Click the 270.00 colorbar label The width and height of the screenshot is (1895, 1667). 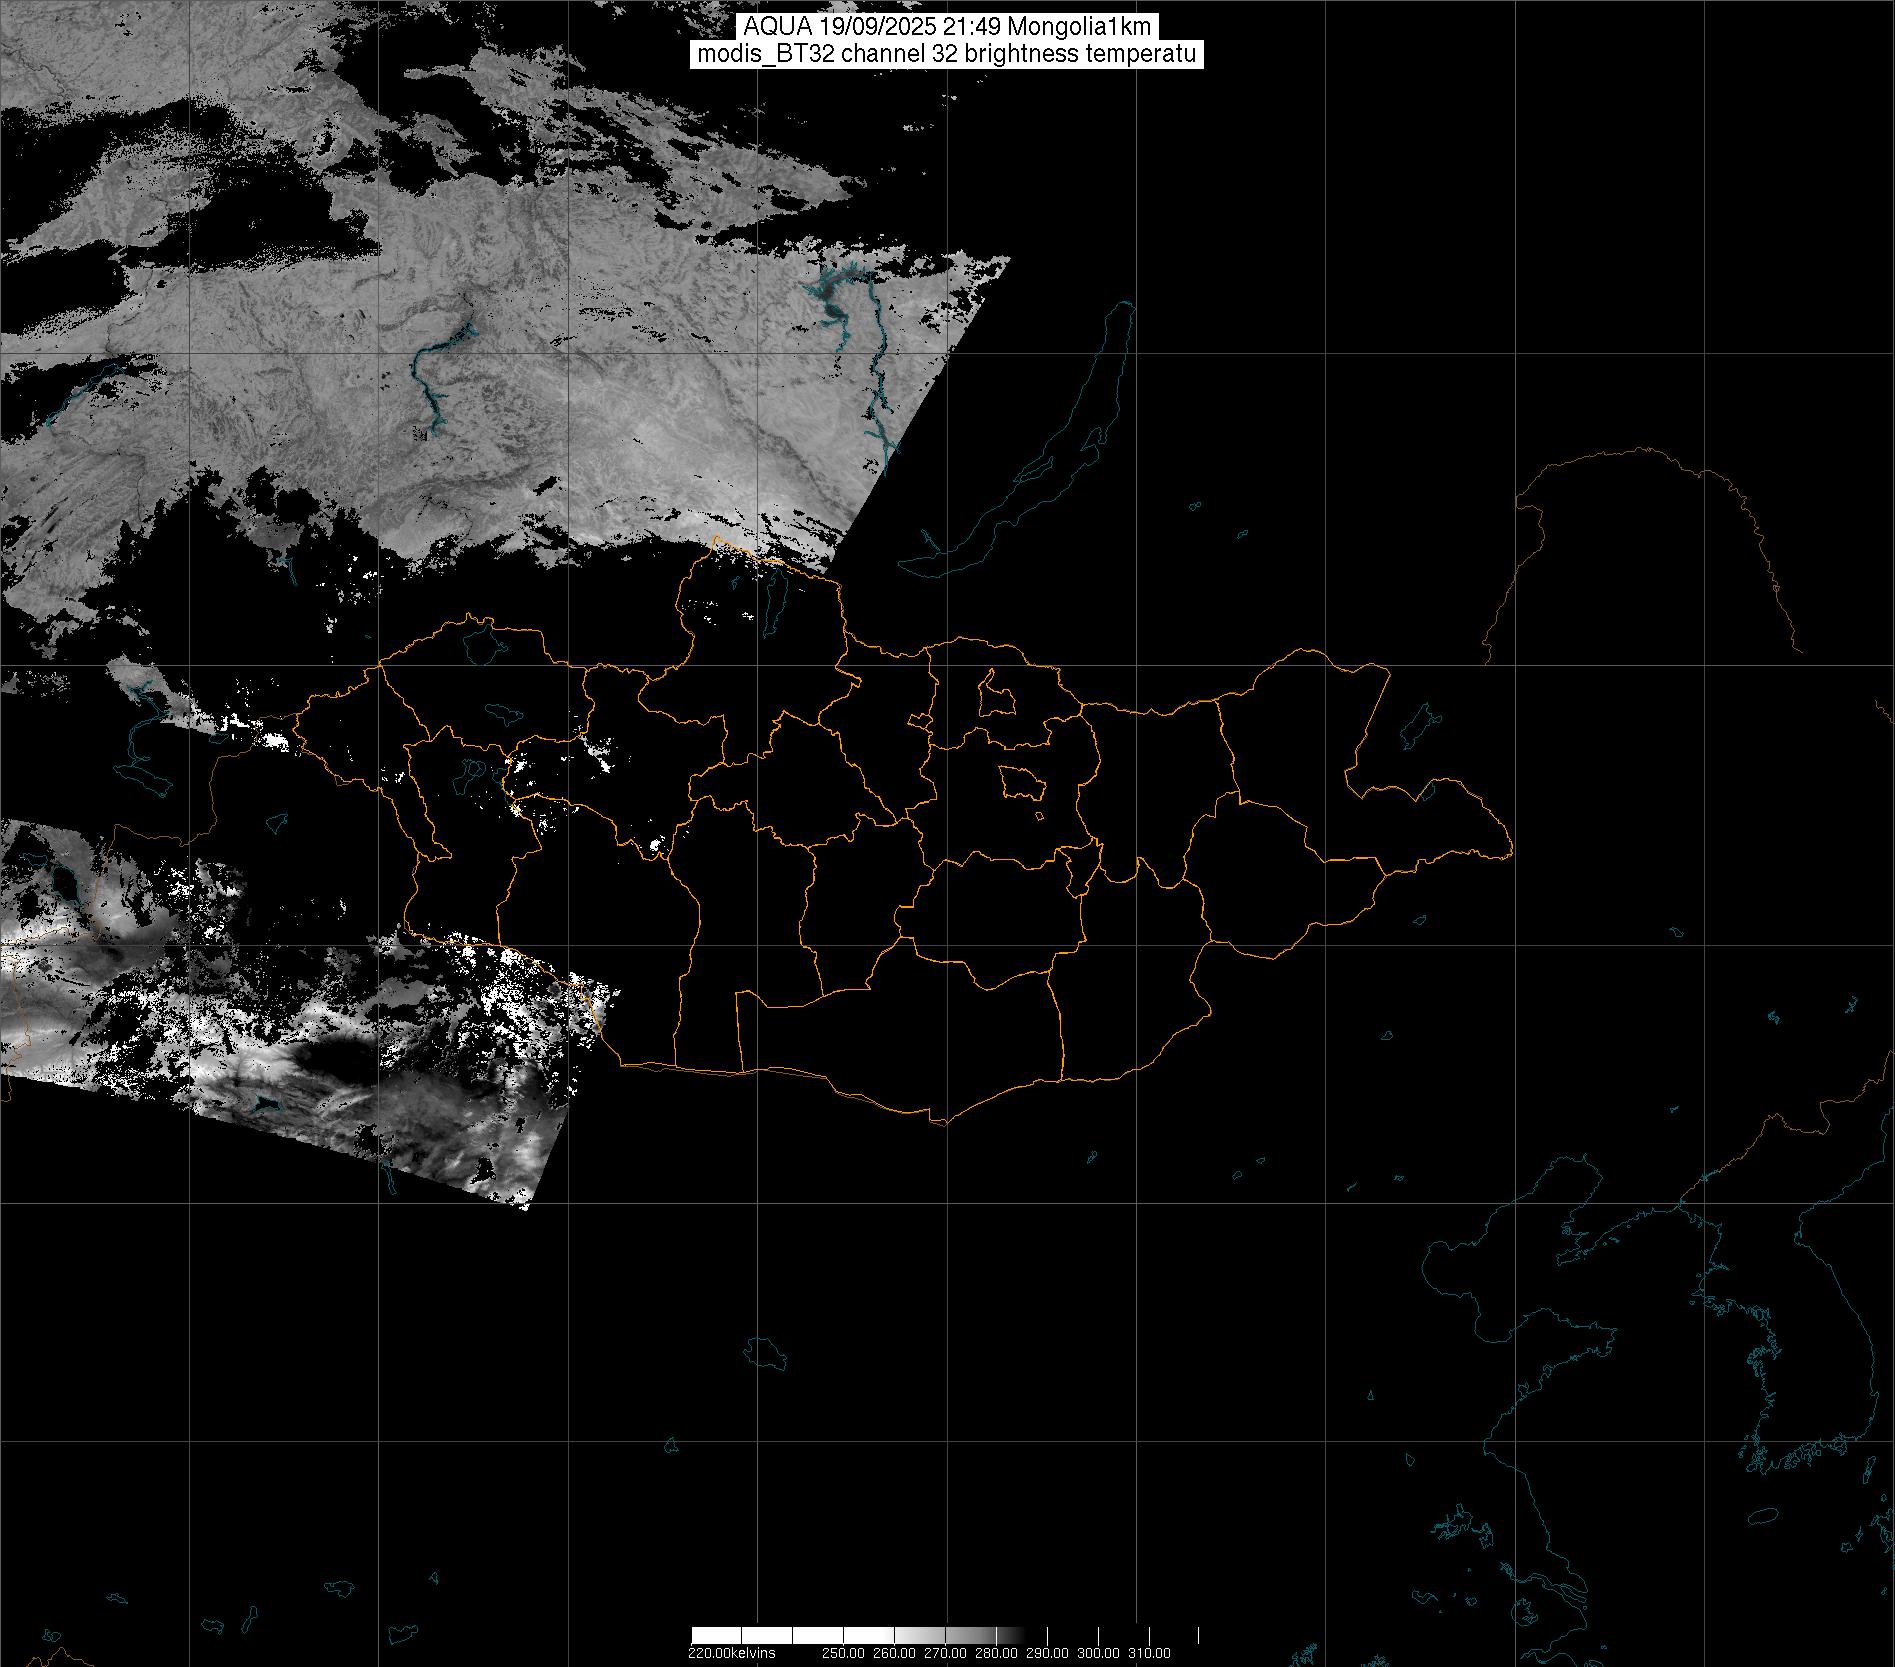[945, 1653]
